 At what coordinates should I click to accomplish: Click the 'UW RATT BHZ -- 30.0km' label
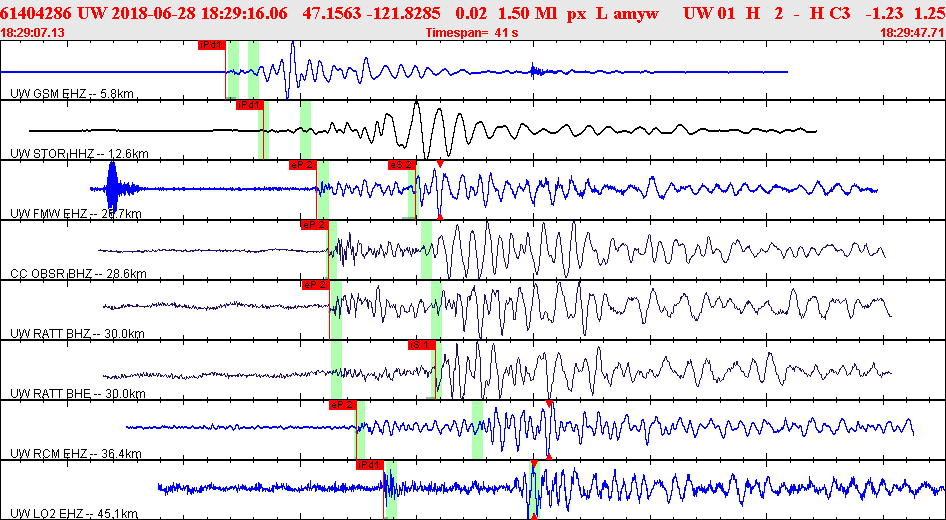coord(78,334)
